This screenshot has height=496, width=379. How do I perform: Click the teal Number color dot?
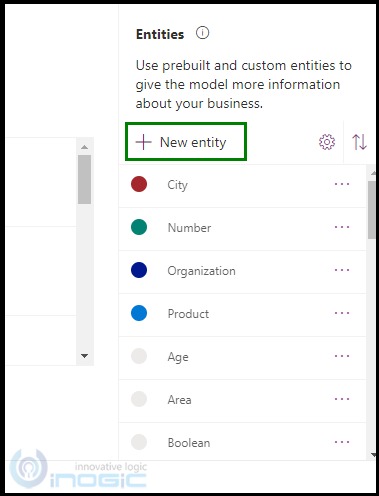[139, 227]
